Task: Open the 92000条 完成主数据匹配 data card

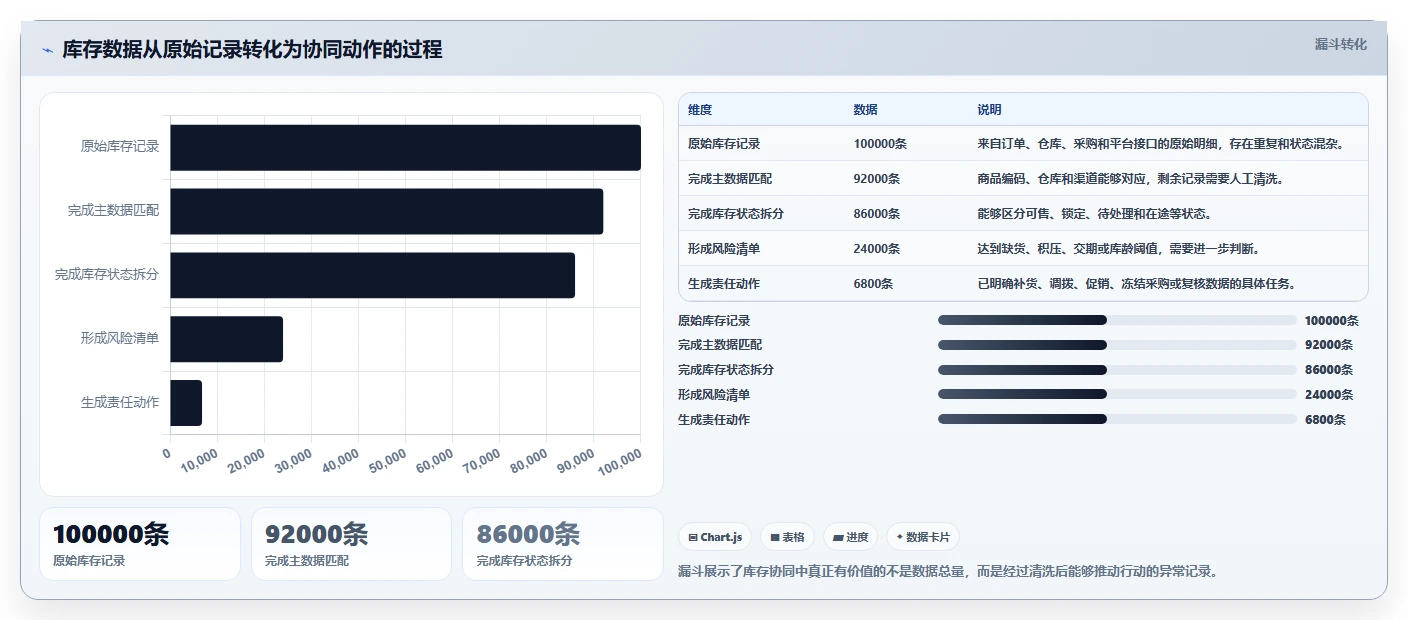Action: tap(352, 544)
